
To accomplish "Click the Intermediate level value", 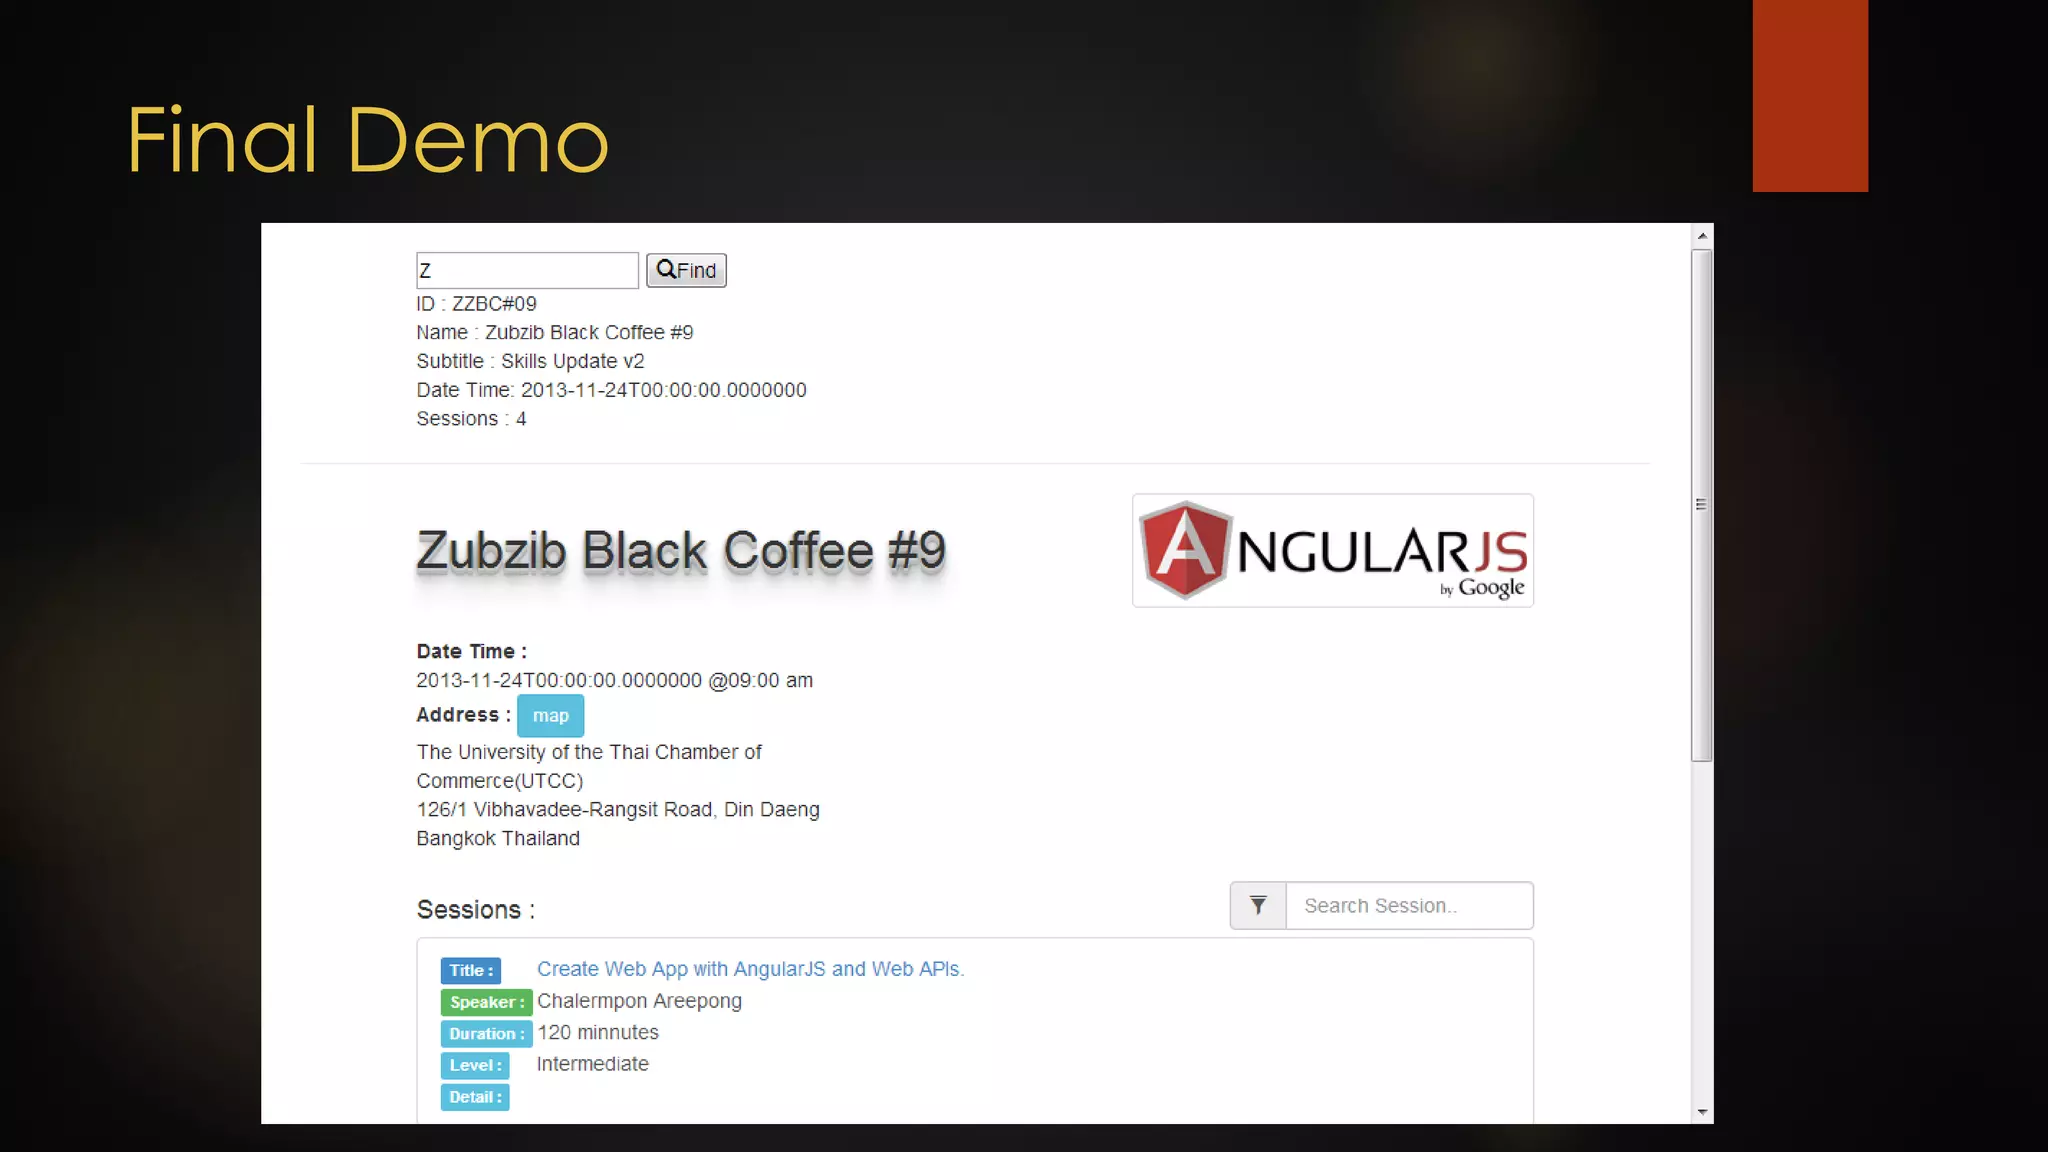I will 592,1064.
